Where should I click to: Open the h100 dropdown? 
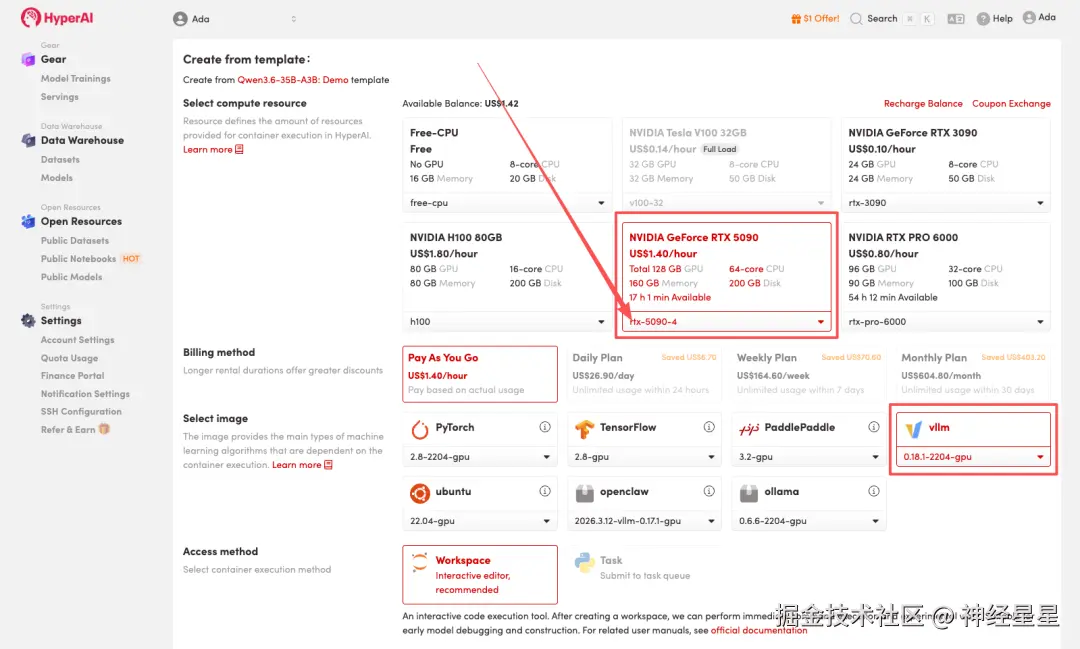(507, 322)
